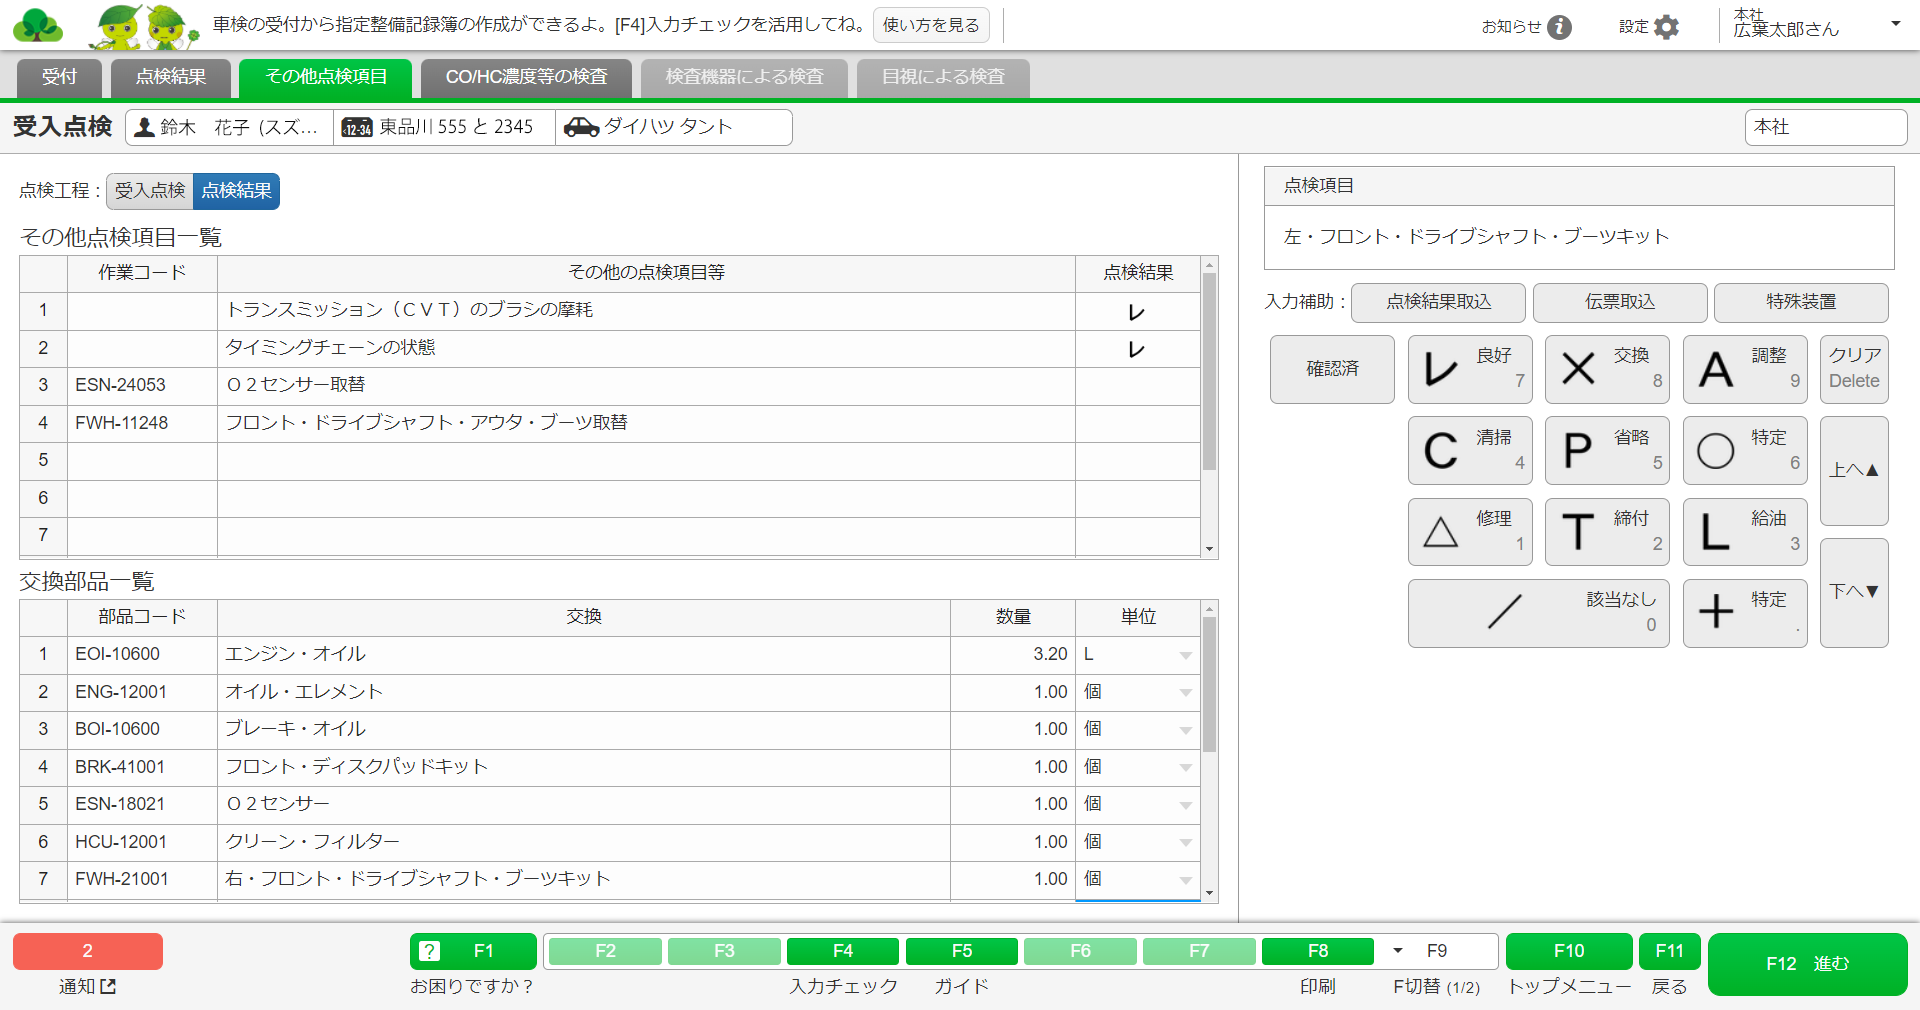The width and height of the screenshot is (1920, 1010).
Task: Switch to the CO/HC濃度等の検査 tab
Action: [526, 77]
